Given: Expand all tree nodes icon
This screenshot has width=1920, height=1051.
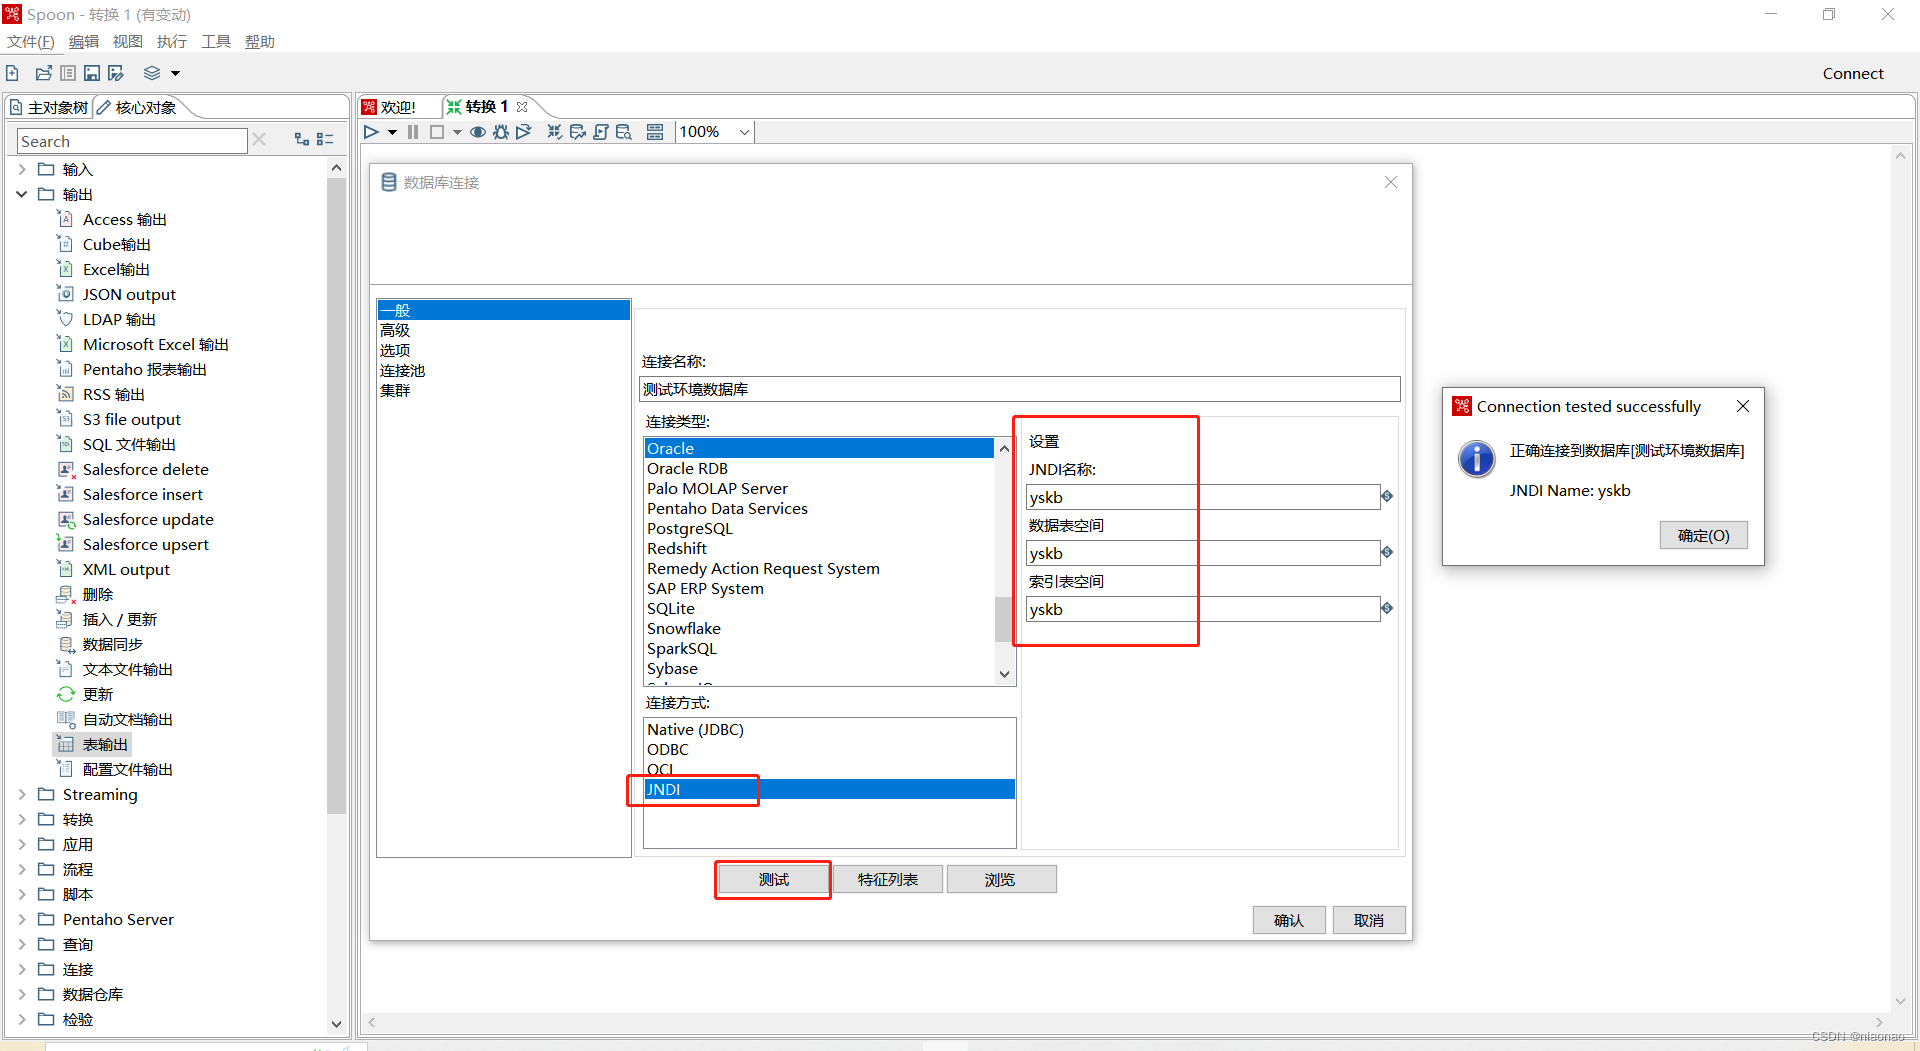Looking at the screenshot, I should click(301, 140).
